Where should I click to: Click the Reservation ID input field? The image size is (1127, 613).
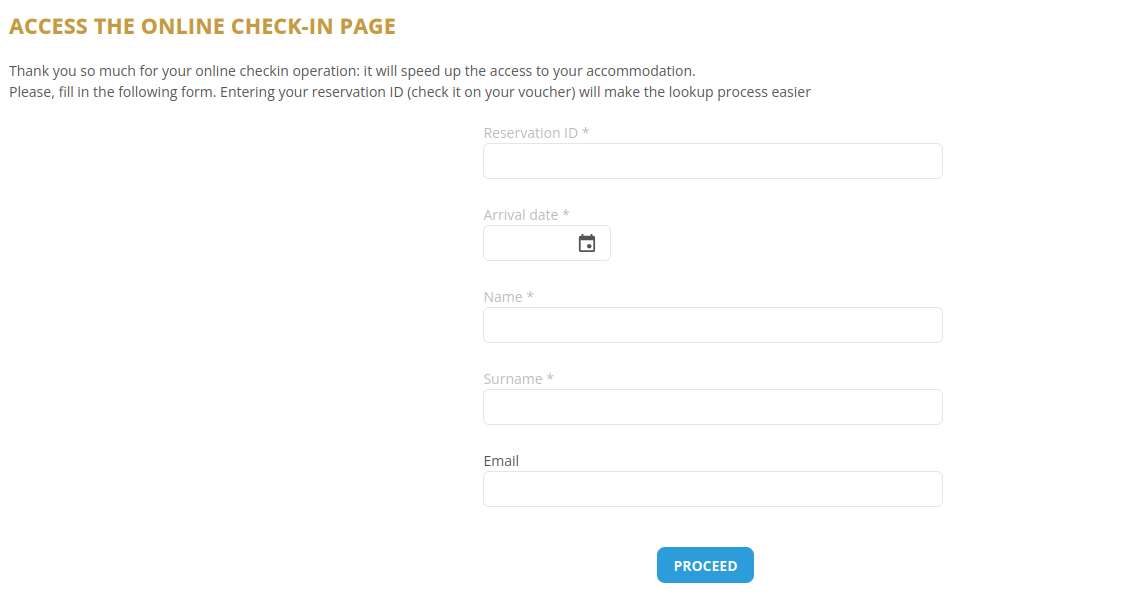pyautogui.click(x=712, y=161)
